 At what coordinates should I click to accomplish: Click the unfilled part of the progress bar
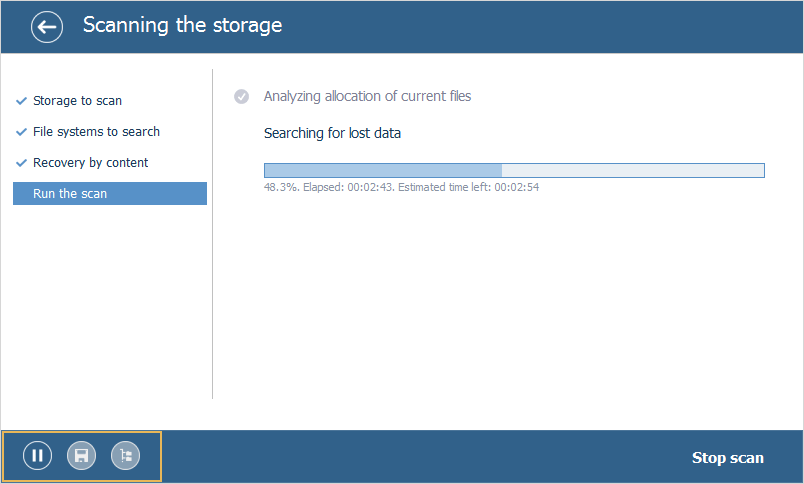(632, 170)
